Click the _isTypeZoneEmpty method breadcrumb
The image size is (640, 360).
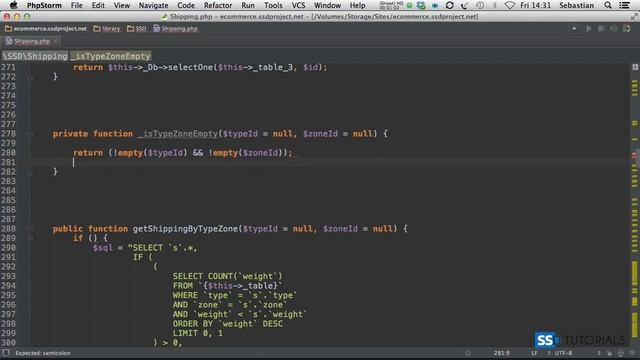pyautogui.click(x=111, y=56)
